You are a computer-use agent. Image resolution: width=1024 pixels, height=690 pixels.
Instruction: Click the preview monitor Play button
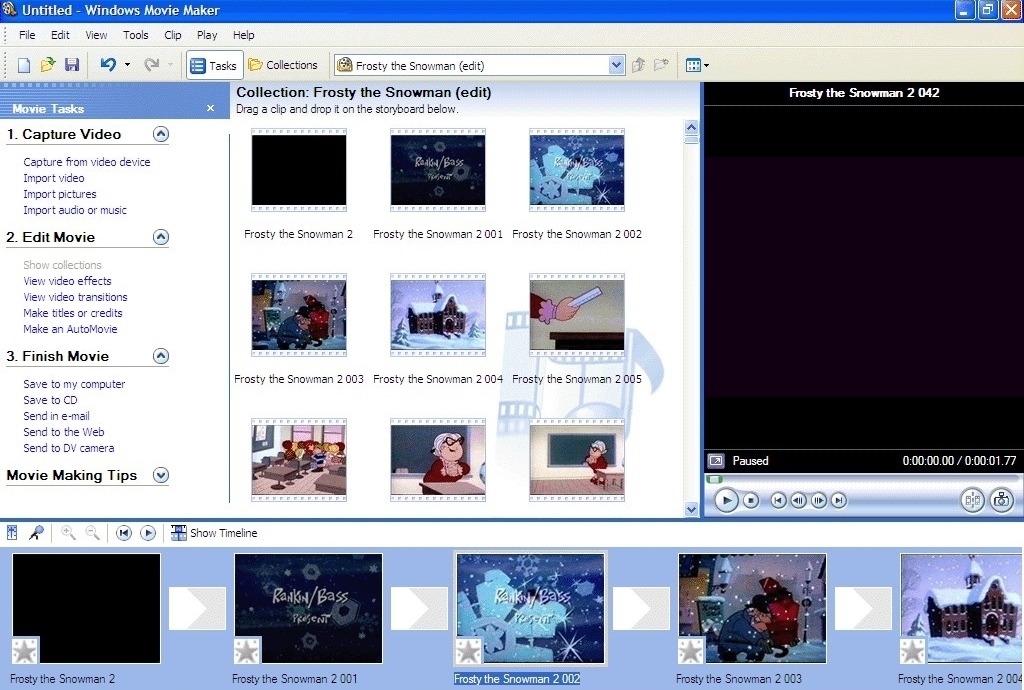[x=726, y=501]
